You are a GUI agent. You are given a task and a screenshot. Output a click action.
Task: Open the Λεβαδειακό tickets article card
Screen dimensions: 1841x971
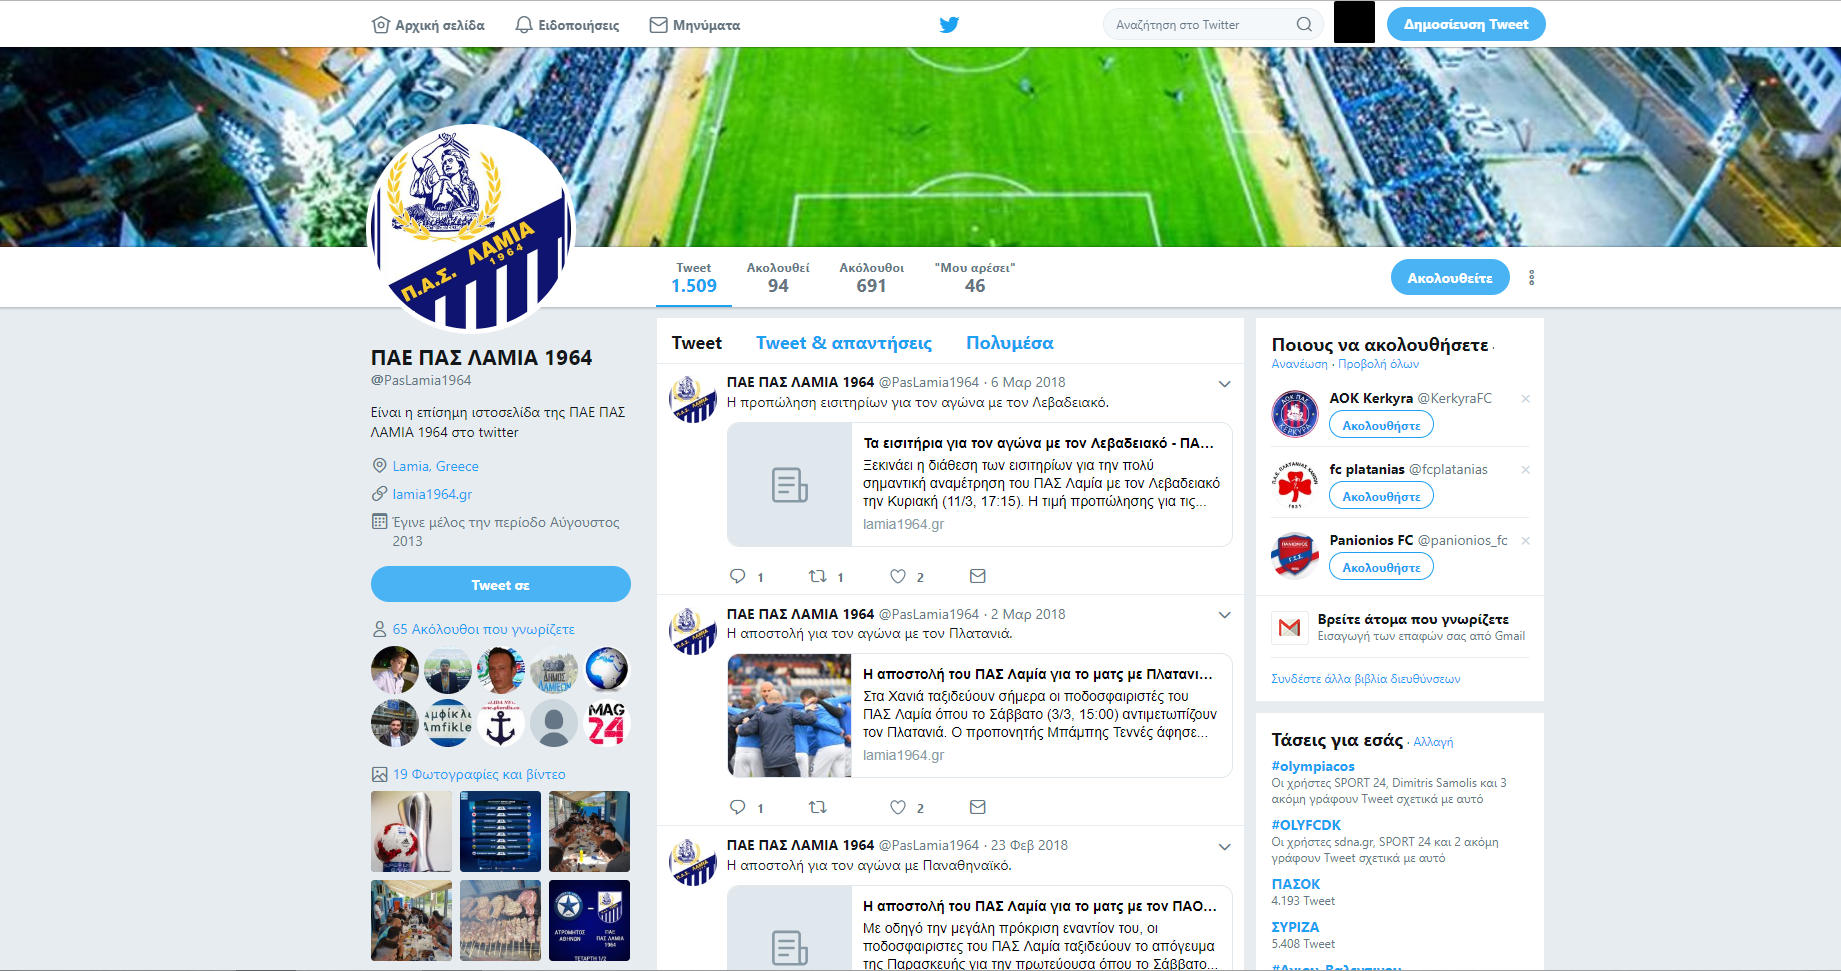[979, 484]
